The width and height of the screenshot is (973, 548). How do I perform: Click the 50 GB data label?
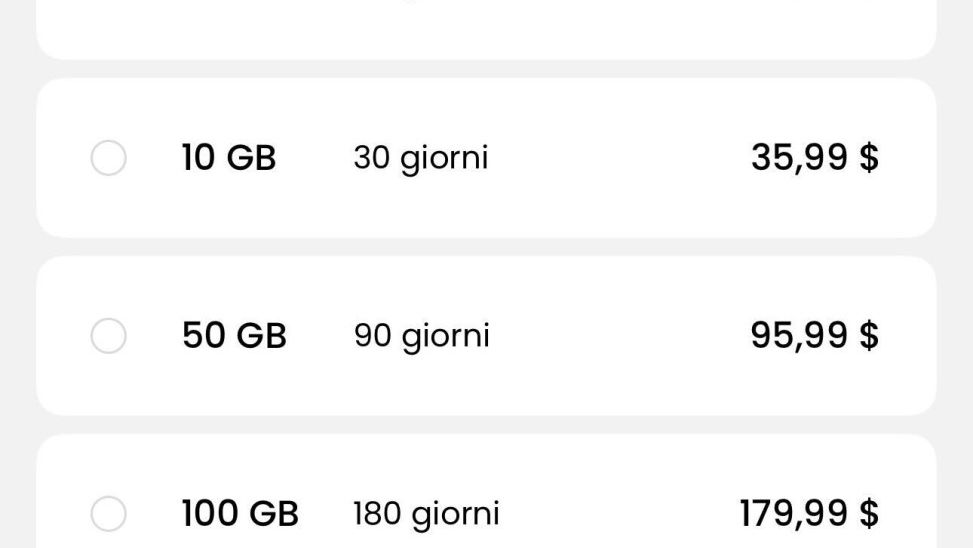pyautogui.click(x=234, y=336)
